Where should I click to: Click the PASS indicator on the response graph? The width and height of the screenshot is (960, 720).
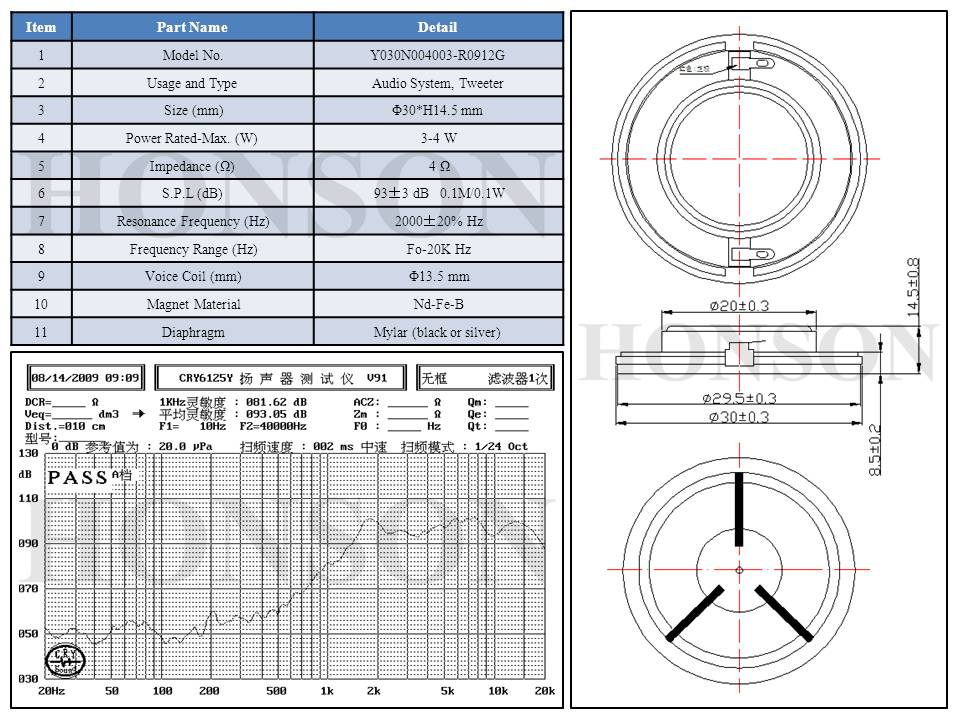pyautogui.click(x=77, y=477)
